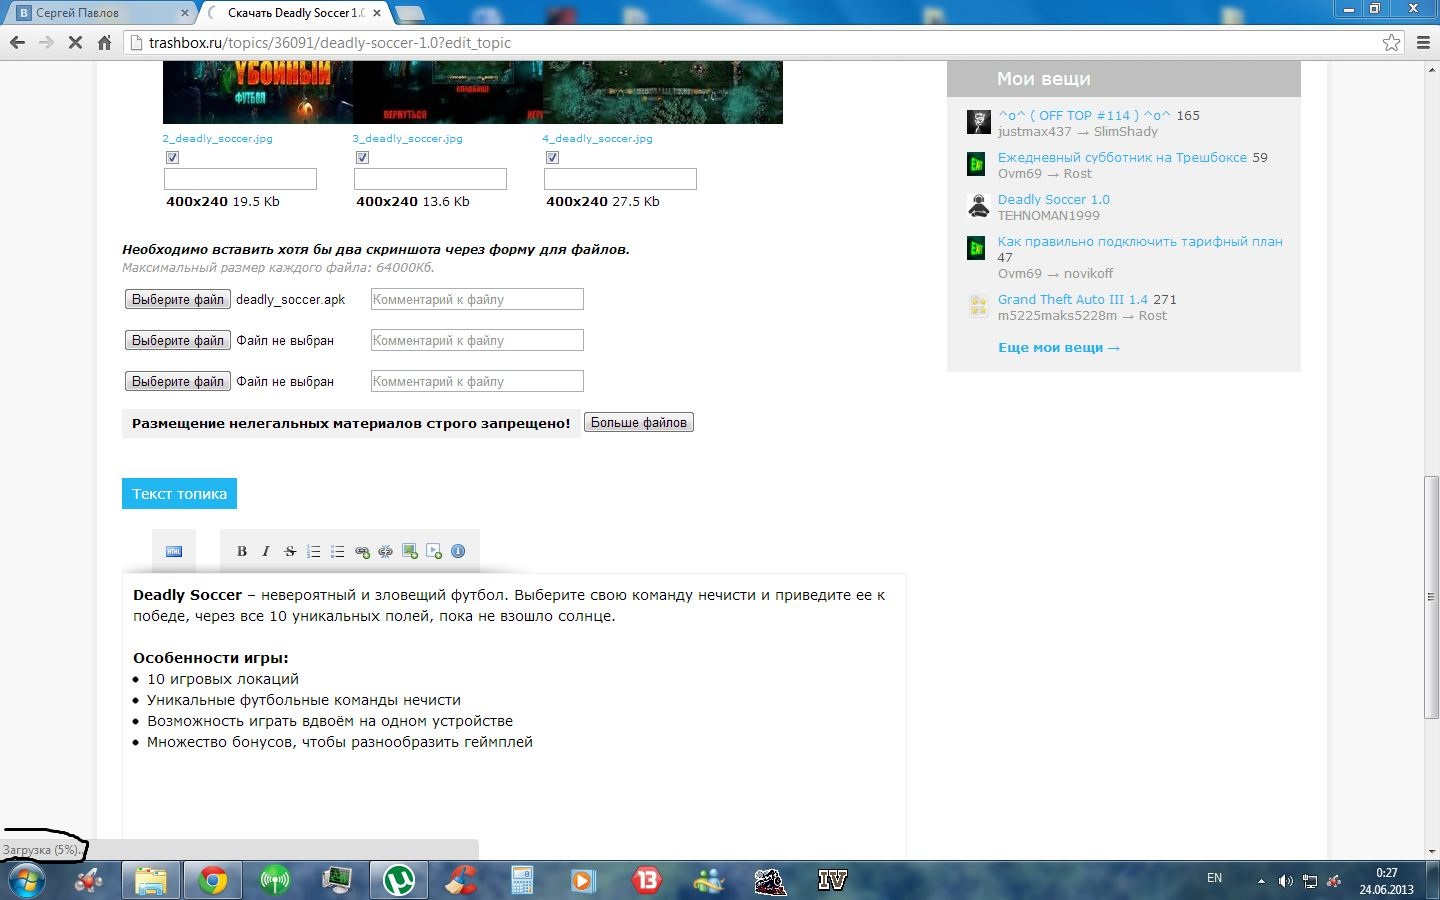The width and height of the screenshot is (1440, 900).
Task: Uncheck the 2_deadly_soccer.jpg checkbox
Action: [172, 158]
